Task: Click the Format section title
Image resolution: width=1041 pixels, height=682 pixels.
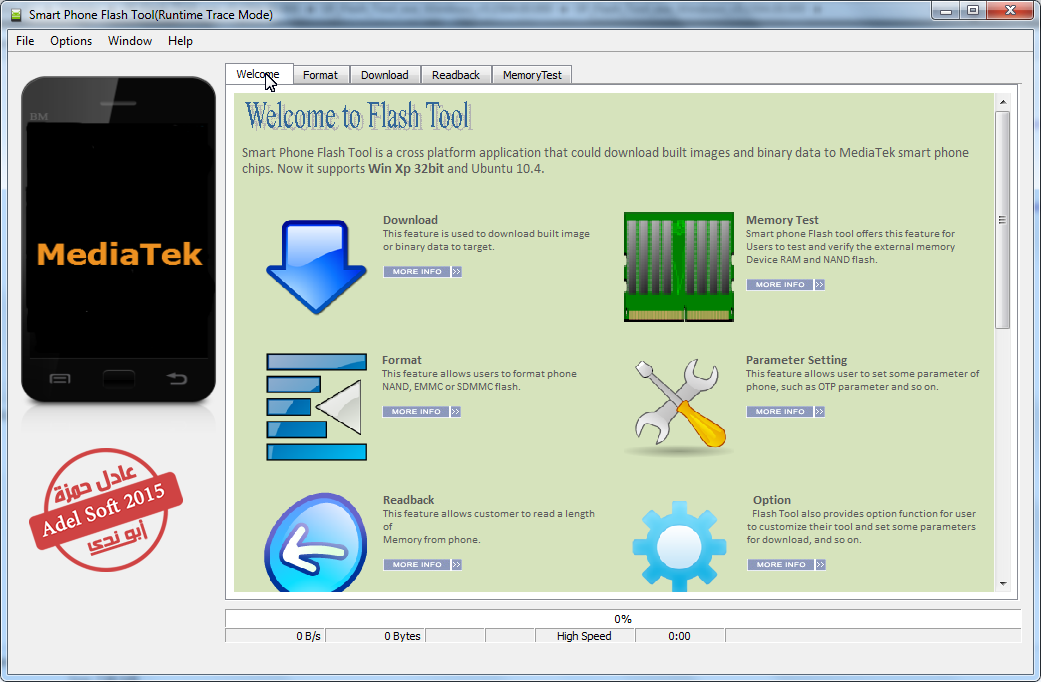Action: coord(402,360)
